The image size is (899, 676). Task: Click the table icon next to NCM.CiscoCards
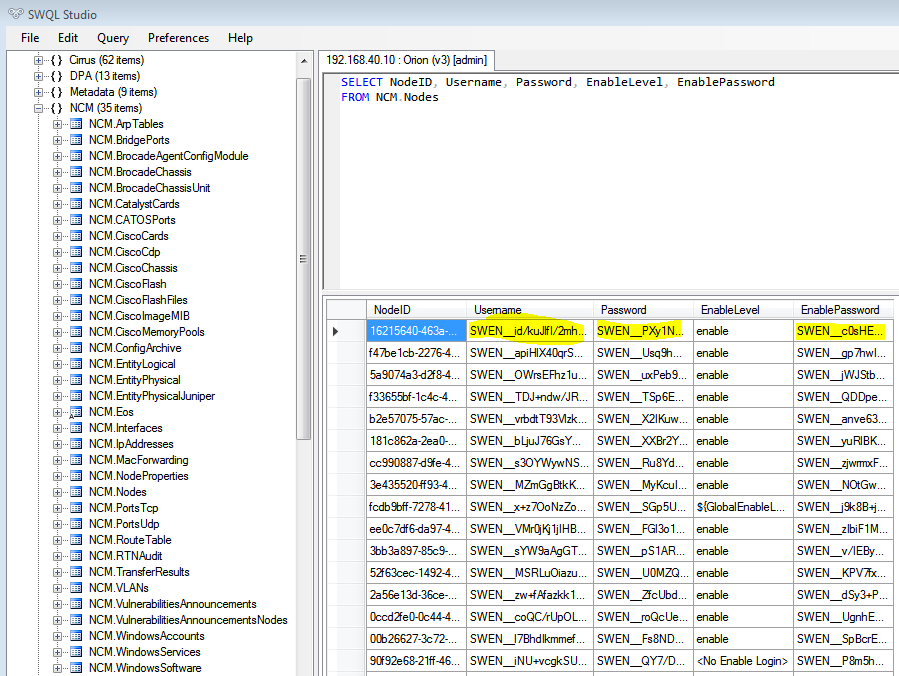click(76, 236)
